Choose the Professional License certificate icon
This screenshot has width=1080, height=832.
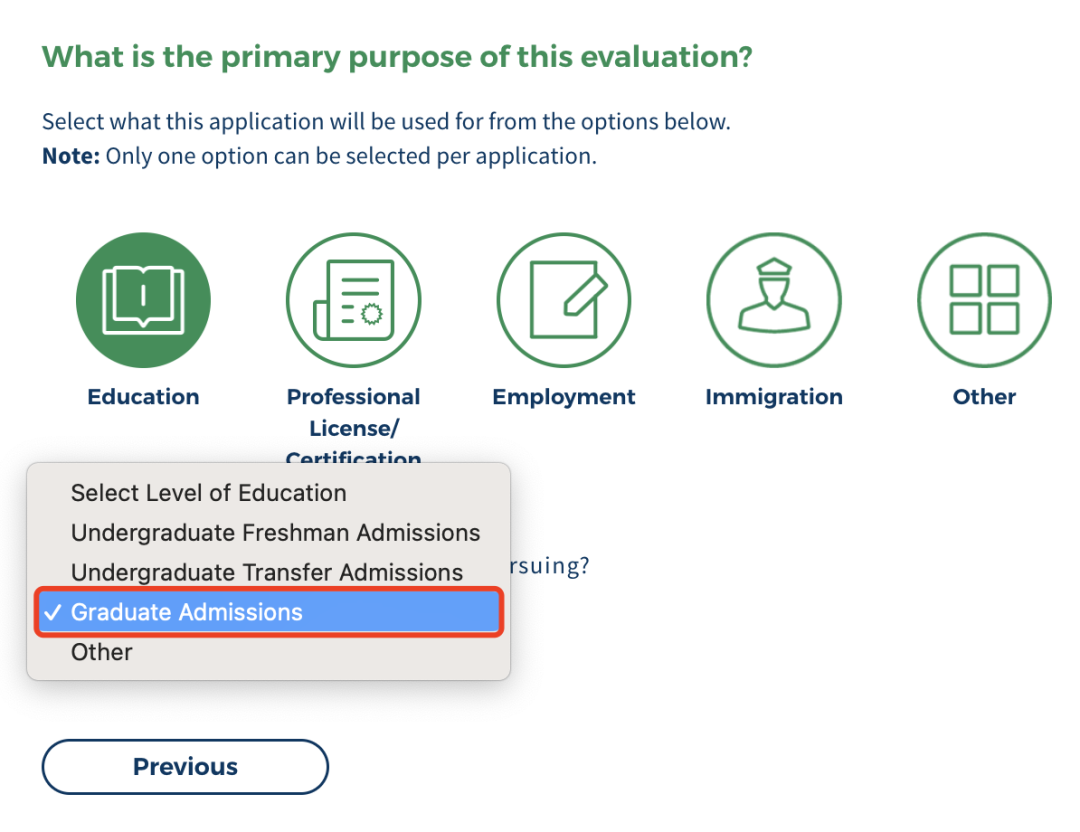pyautogui.click(x=353, y=300)
